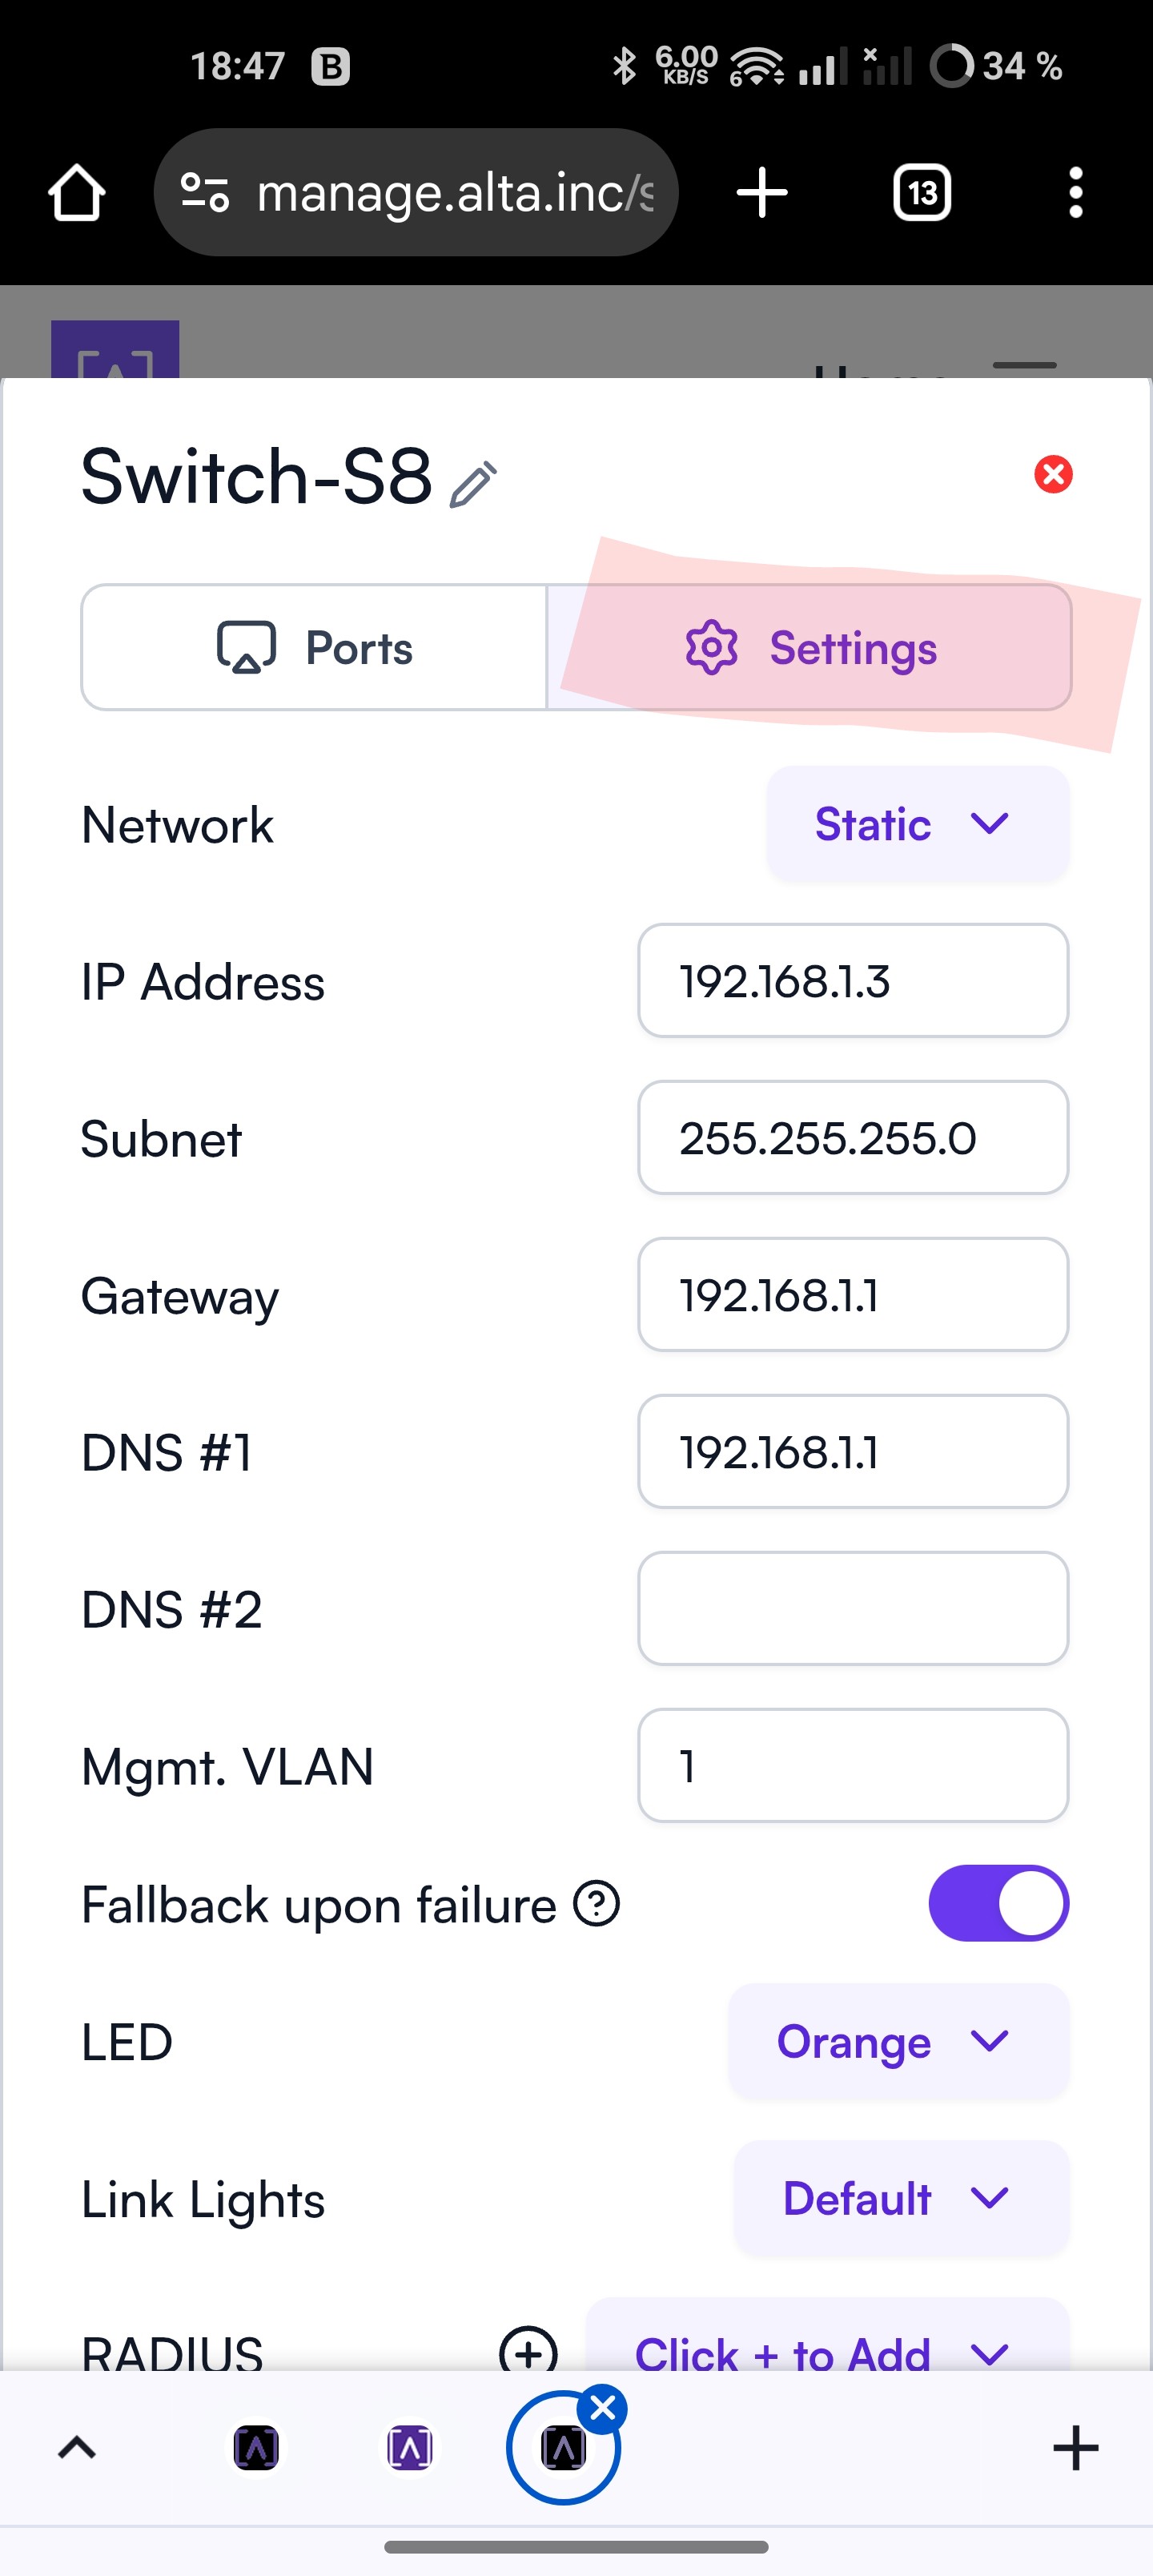
Task: Open the tab switcher showing 13 tabs
Action: (921, 192)
